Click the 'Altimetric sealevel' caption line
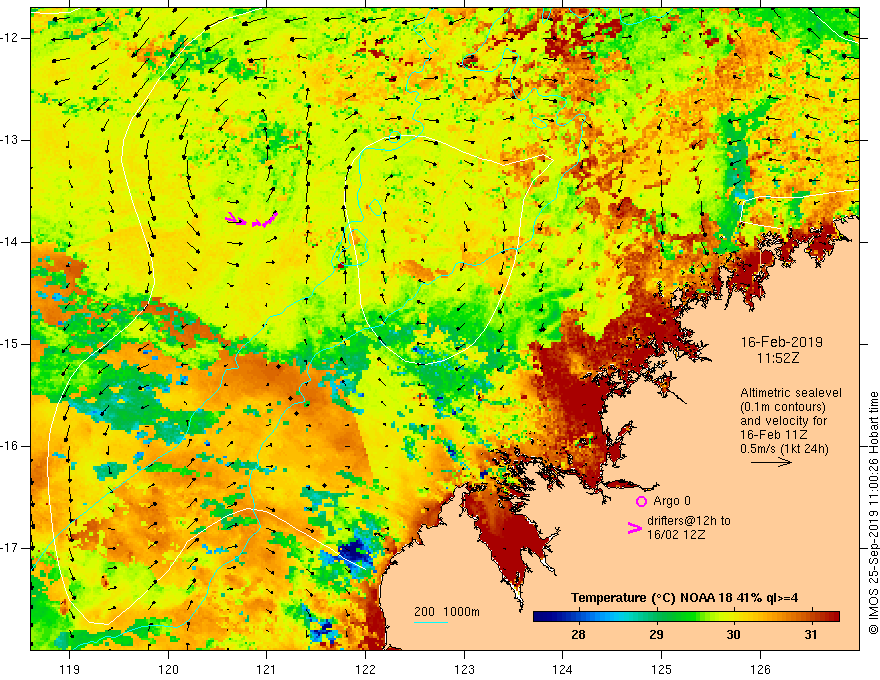 pos(791,393)
